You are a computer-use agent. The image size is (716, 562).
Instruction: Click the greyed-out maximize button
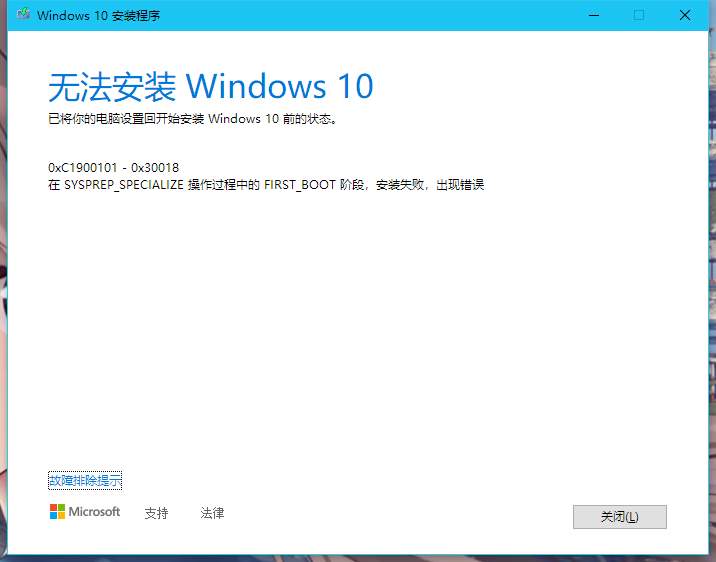click(x=639, y=15)
